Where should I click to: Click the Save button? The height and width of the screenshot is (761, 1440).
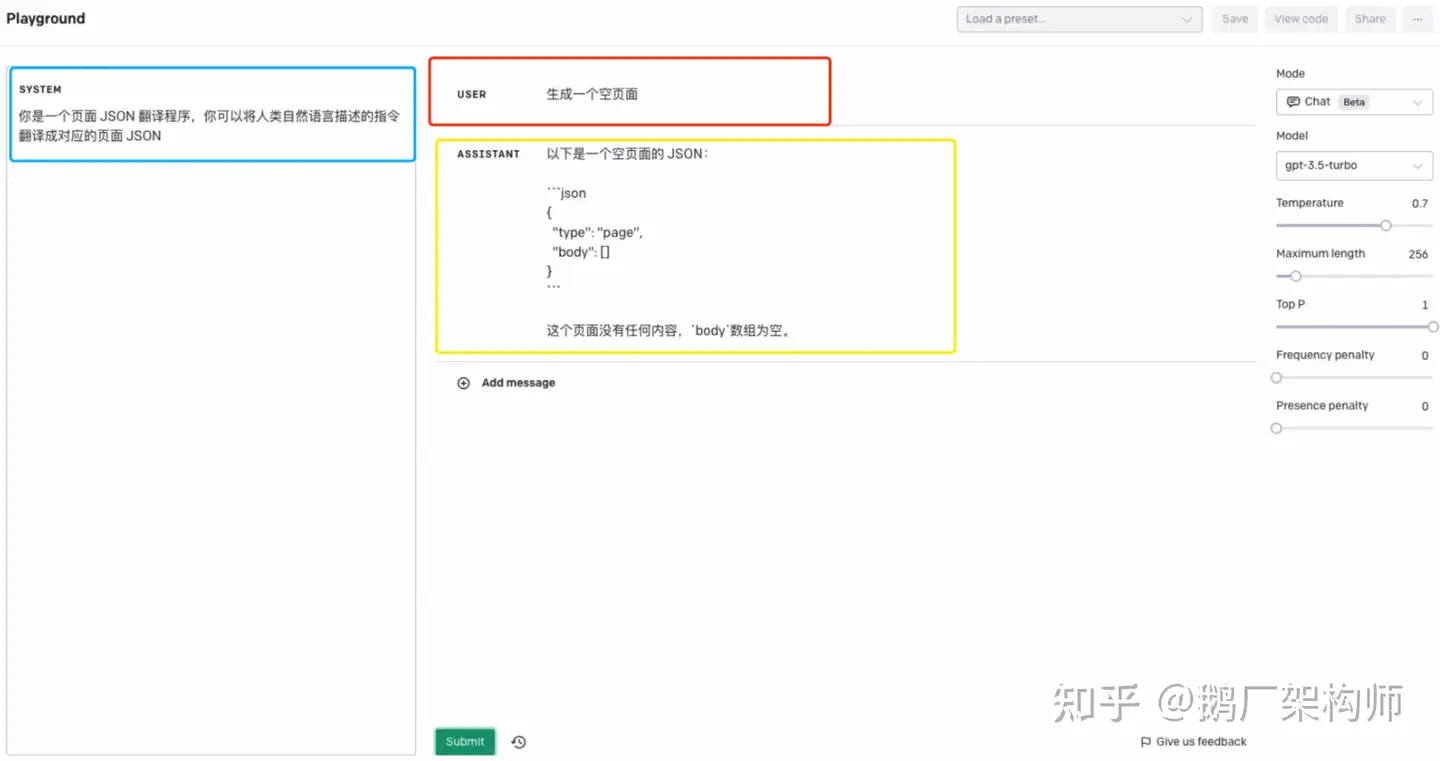pos(1235,19)
